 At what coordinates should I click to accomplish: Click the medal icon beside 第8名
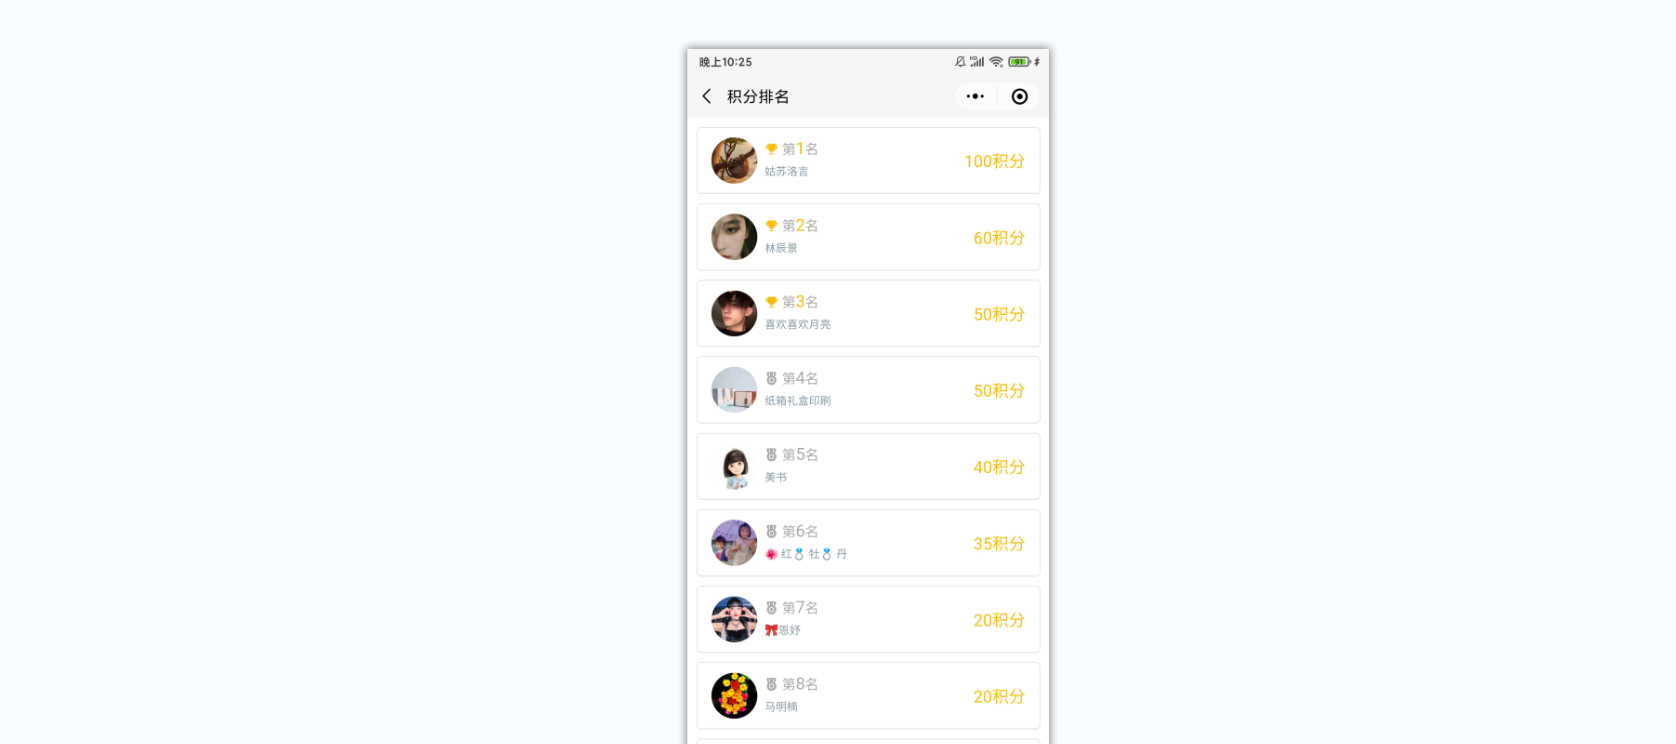point(771,685)
